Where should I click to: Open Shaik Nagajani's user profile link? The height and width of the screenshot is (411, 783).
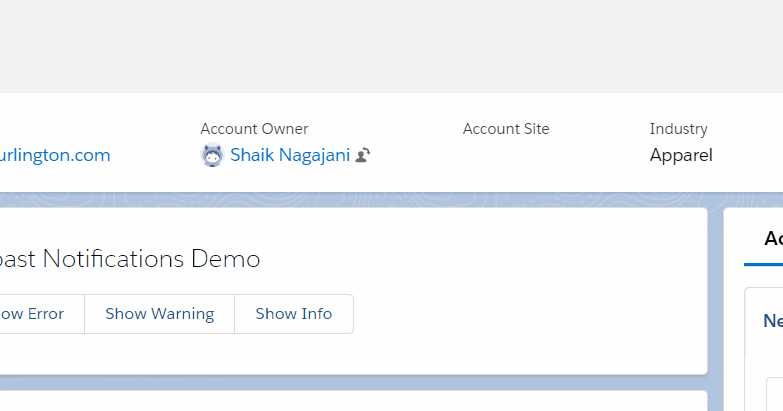click(289, 155)
